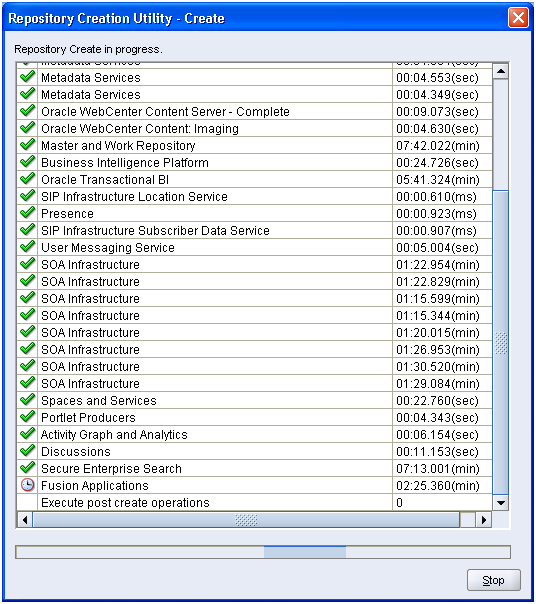Select Oracle WebCenter Content: Imaging name

pyautogui.click(x=140, y=129)
